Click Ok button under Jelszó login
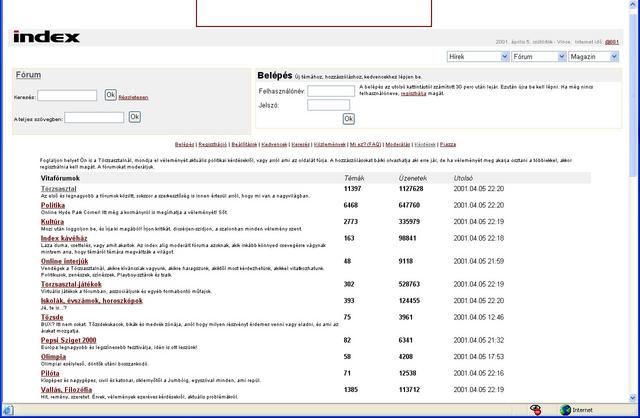The width and height of the screenshot is (640, 418). [349, 119]
